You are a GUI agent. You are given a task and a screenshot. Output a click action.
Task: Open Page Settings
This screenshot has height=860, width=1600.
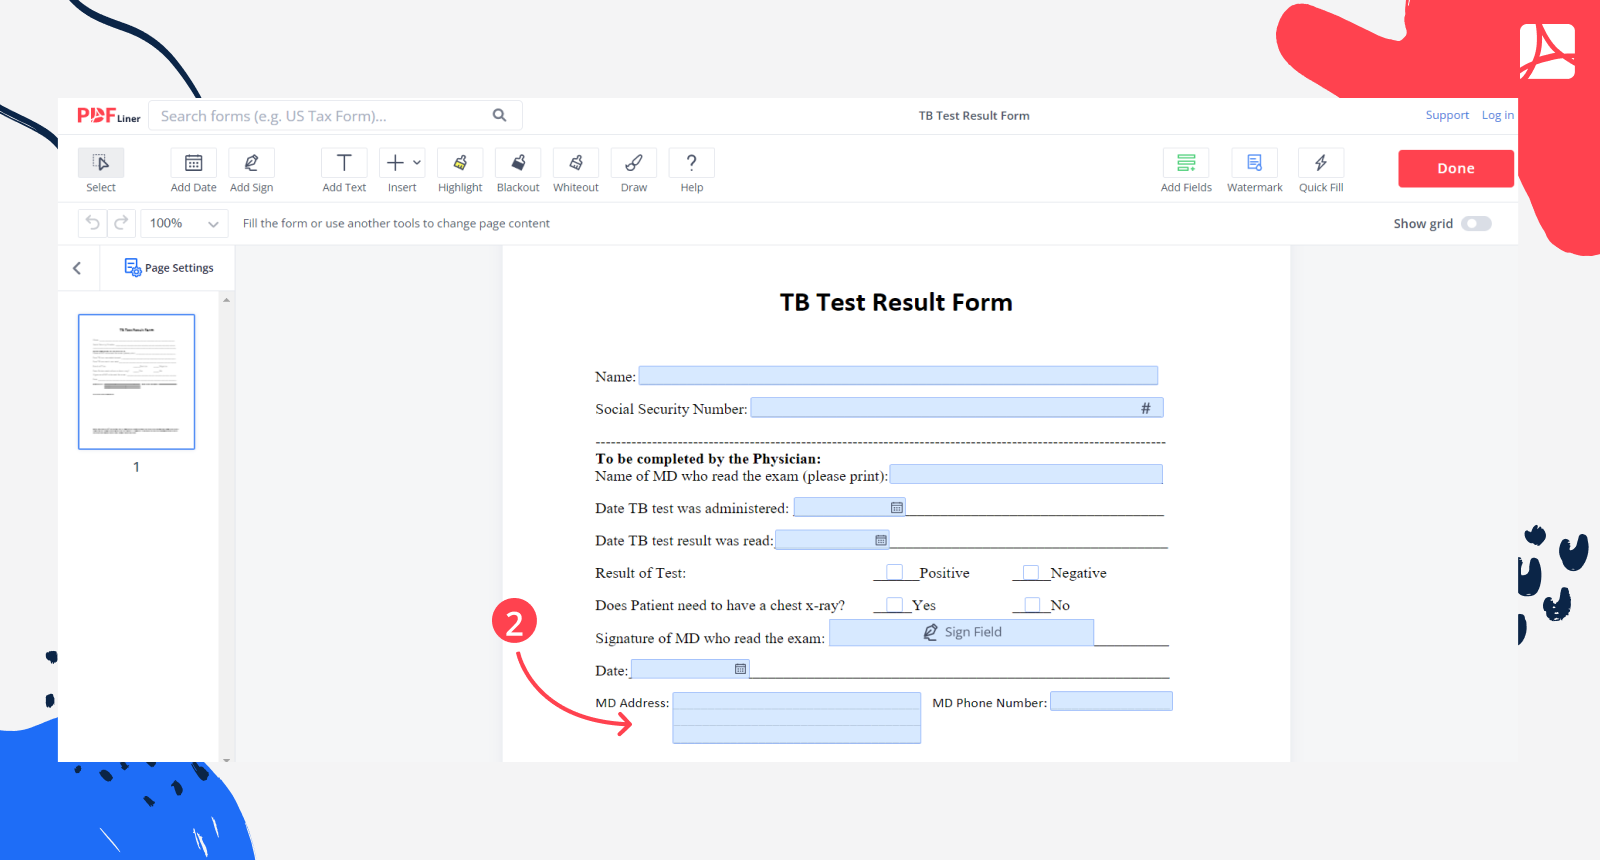(169, 268)
